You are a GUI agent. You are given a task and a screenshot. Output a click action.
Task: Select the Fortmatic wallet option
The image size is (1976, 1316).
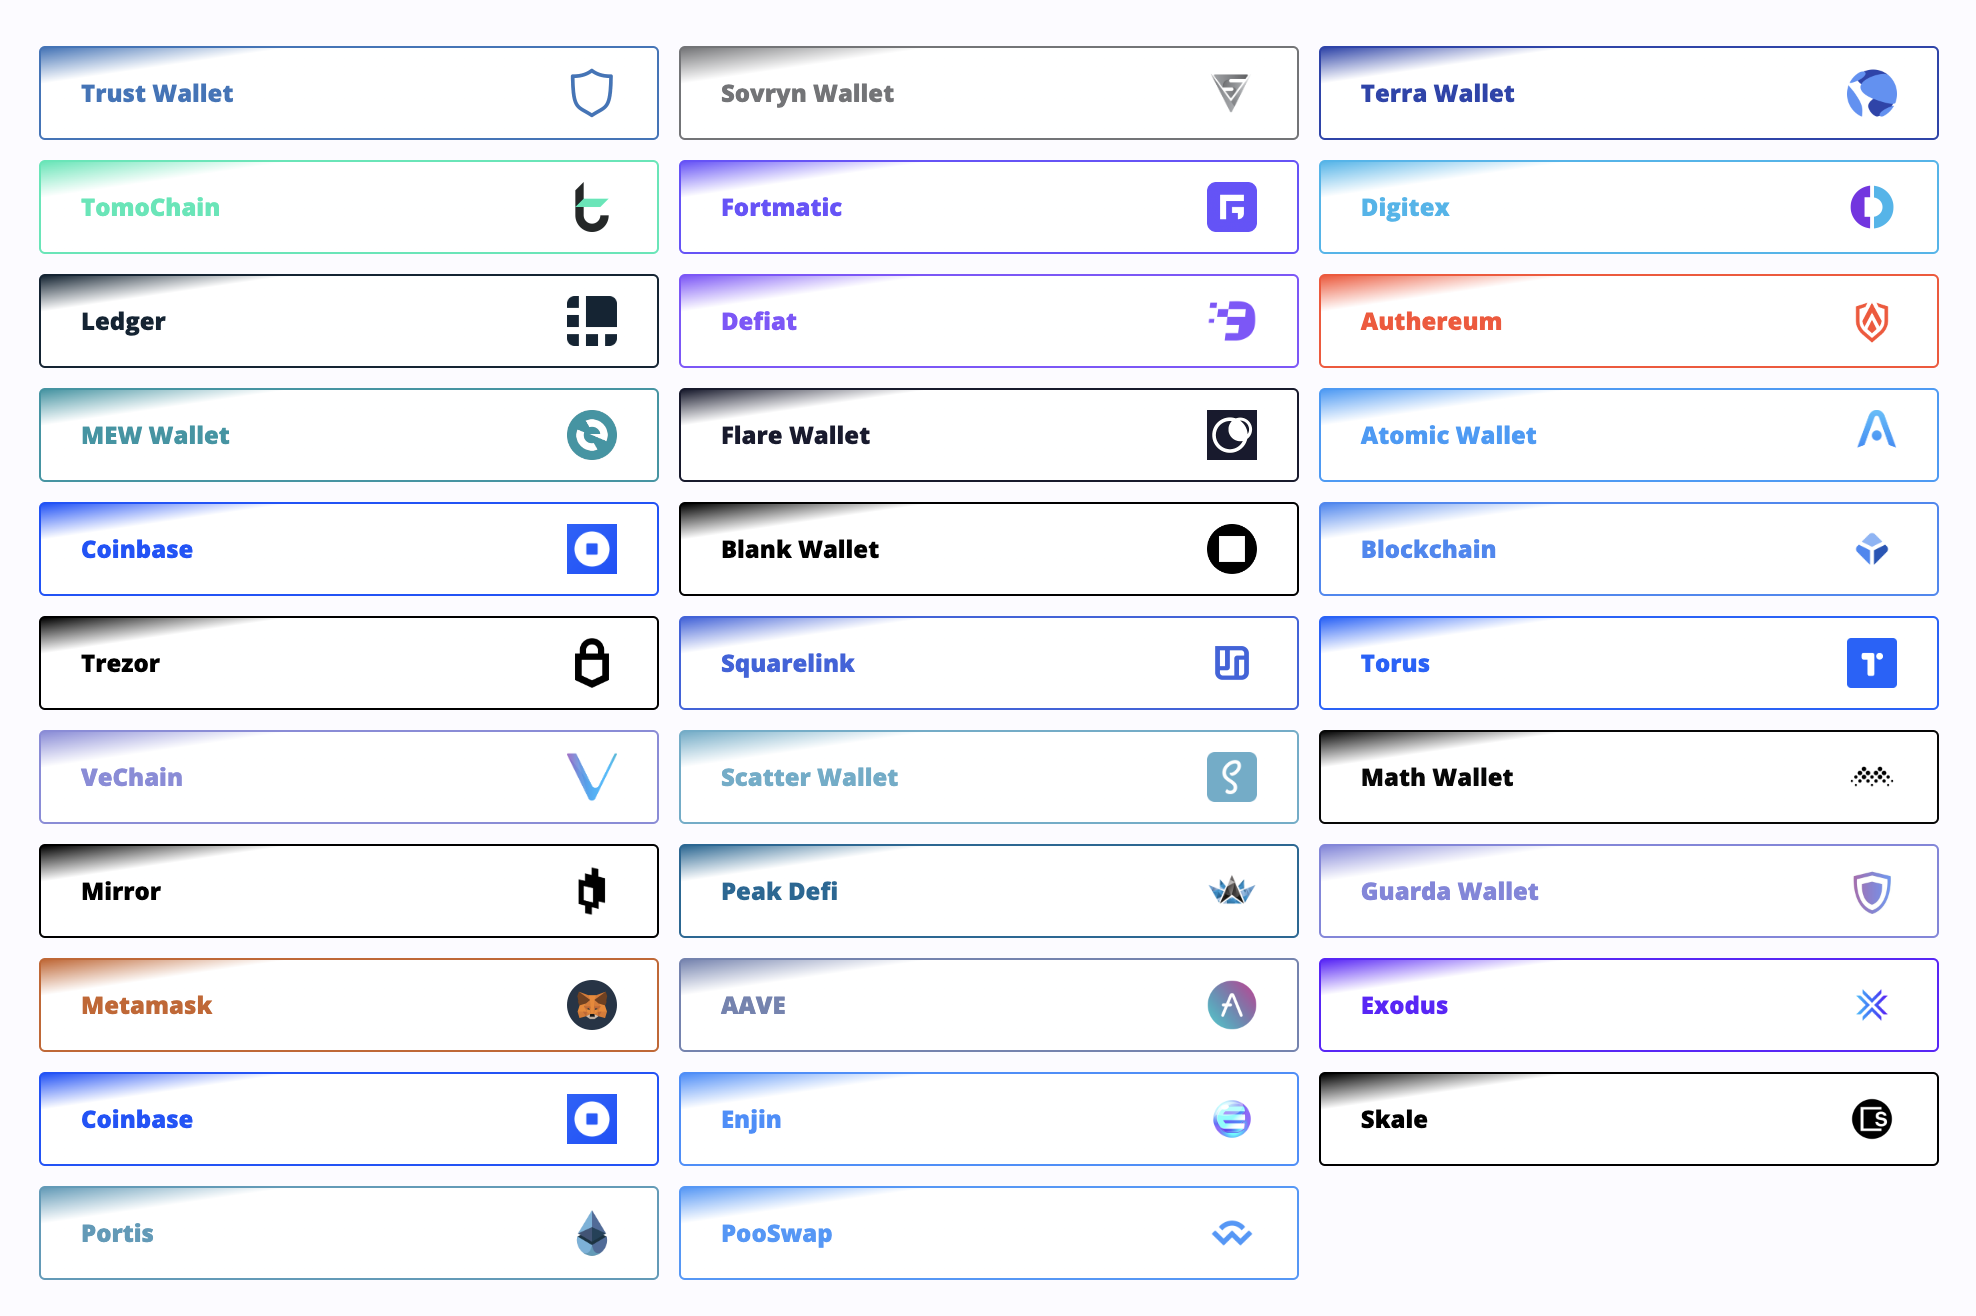pos(987,207)
